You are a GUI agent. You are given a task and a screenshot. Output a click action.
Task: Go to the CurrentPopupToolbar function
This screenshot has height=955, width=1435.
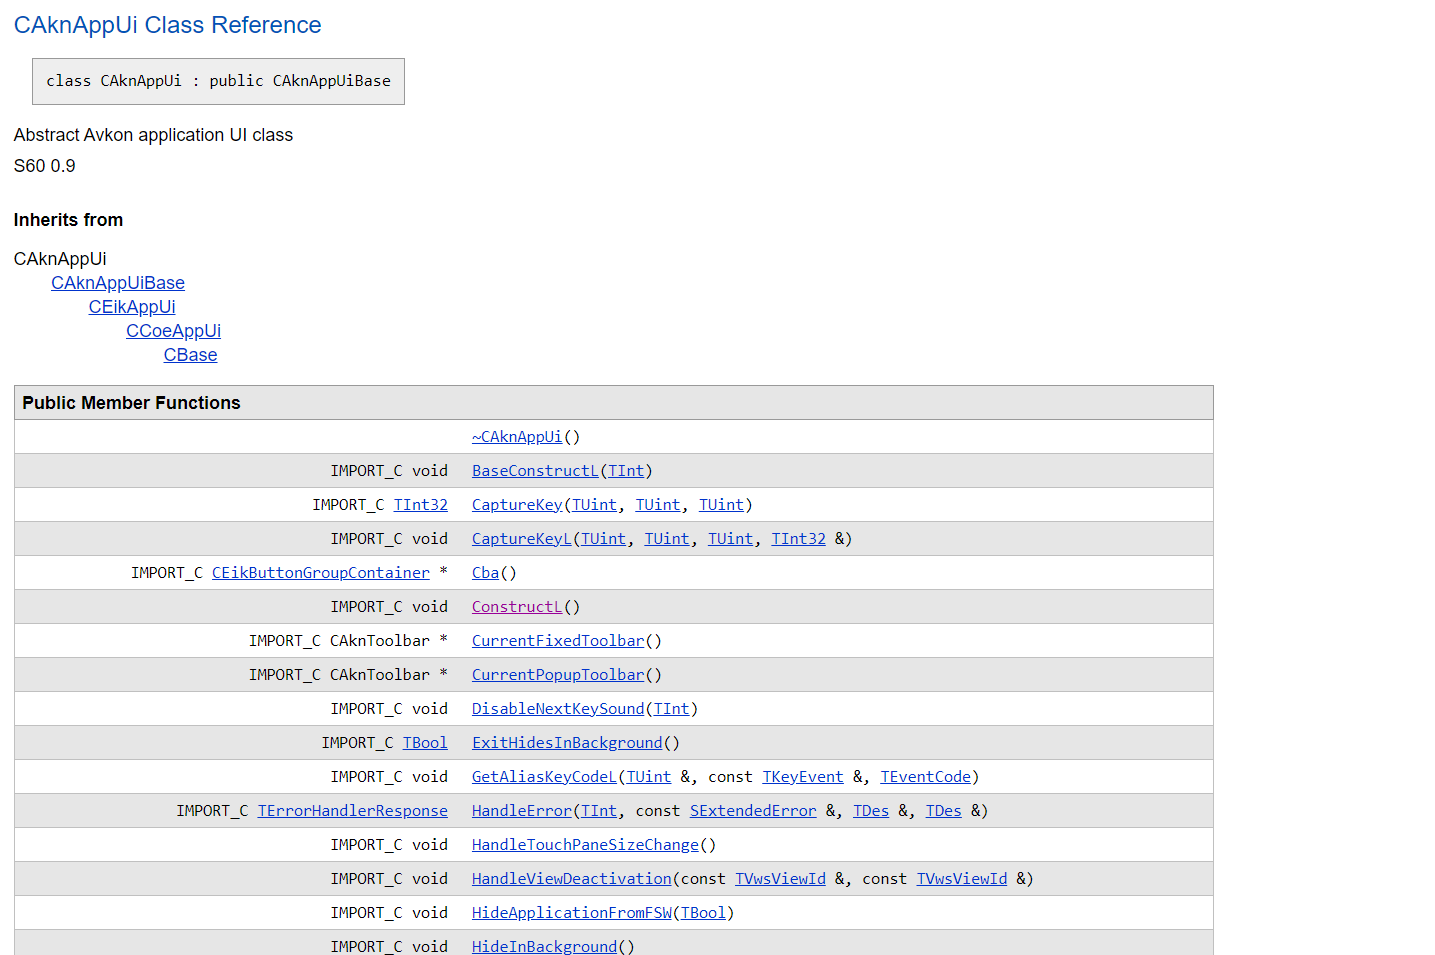click(x=558, y=675)
